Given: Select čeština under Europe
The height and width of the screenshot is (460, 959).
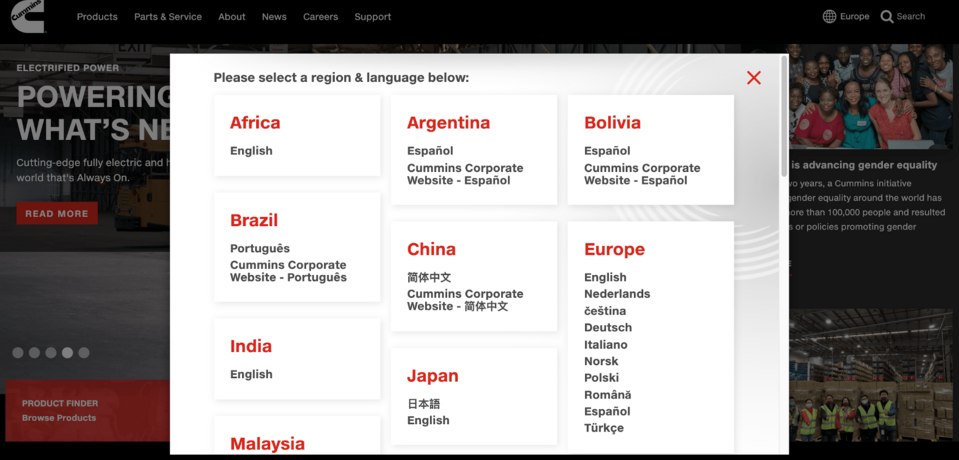Looking at the screenshot, I should point(605,311).
